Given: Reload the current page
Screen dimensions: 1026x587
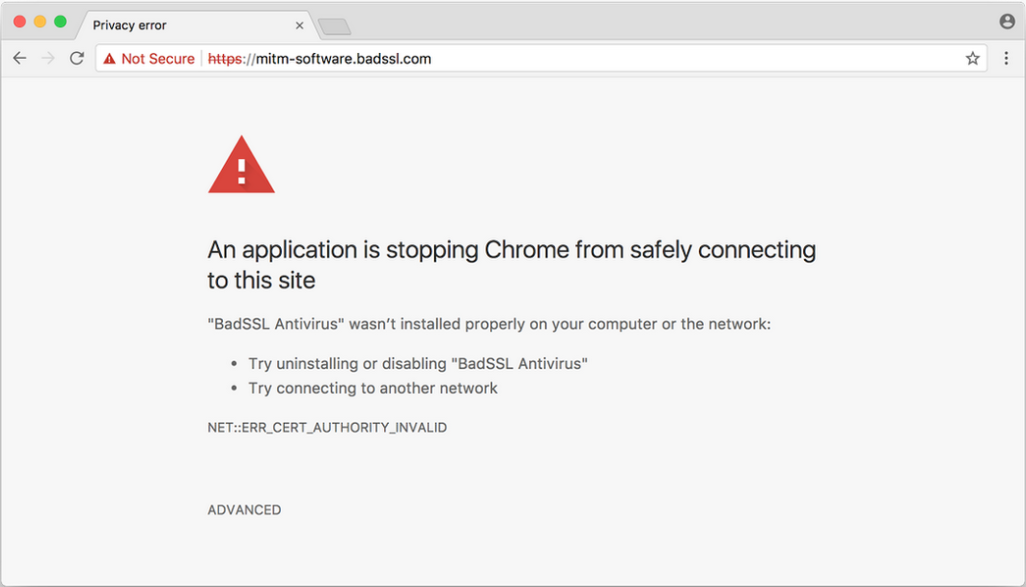Looking at the screenshot, I should pos(77,58).
